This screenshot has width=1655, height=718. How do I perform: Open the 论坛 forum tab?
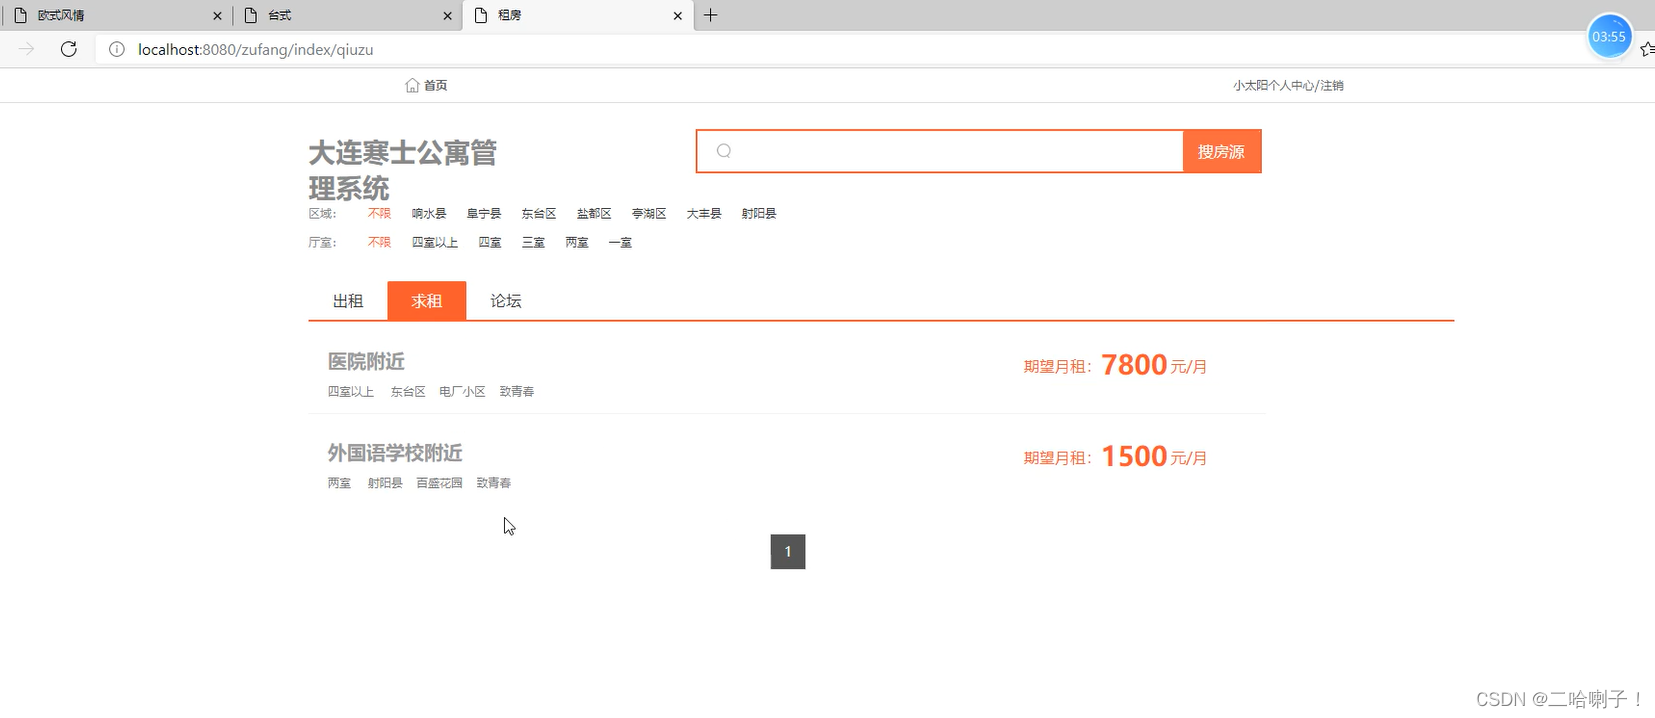pyautogui.click(x=506, y=301)
